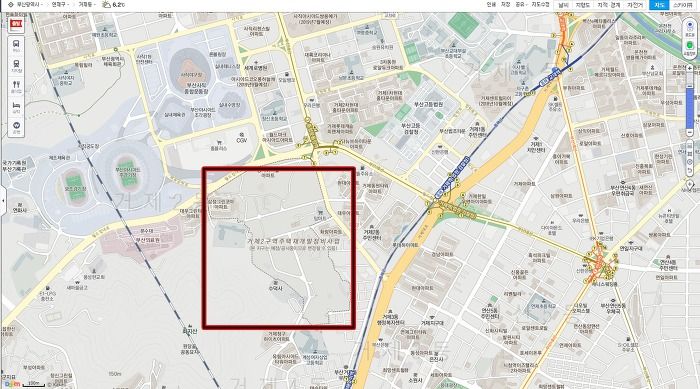Click the 100m map scale bar
Screen dimensions: 700x389
(33, 384)
